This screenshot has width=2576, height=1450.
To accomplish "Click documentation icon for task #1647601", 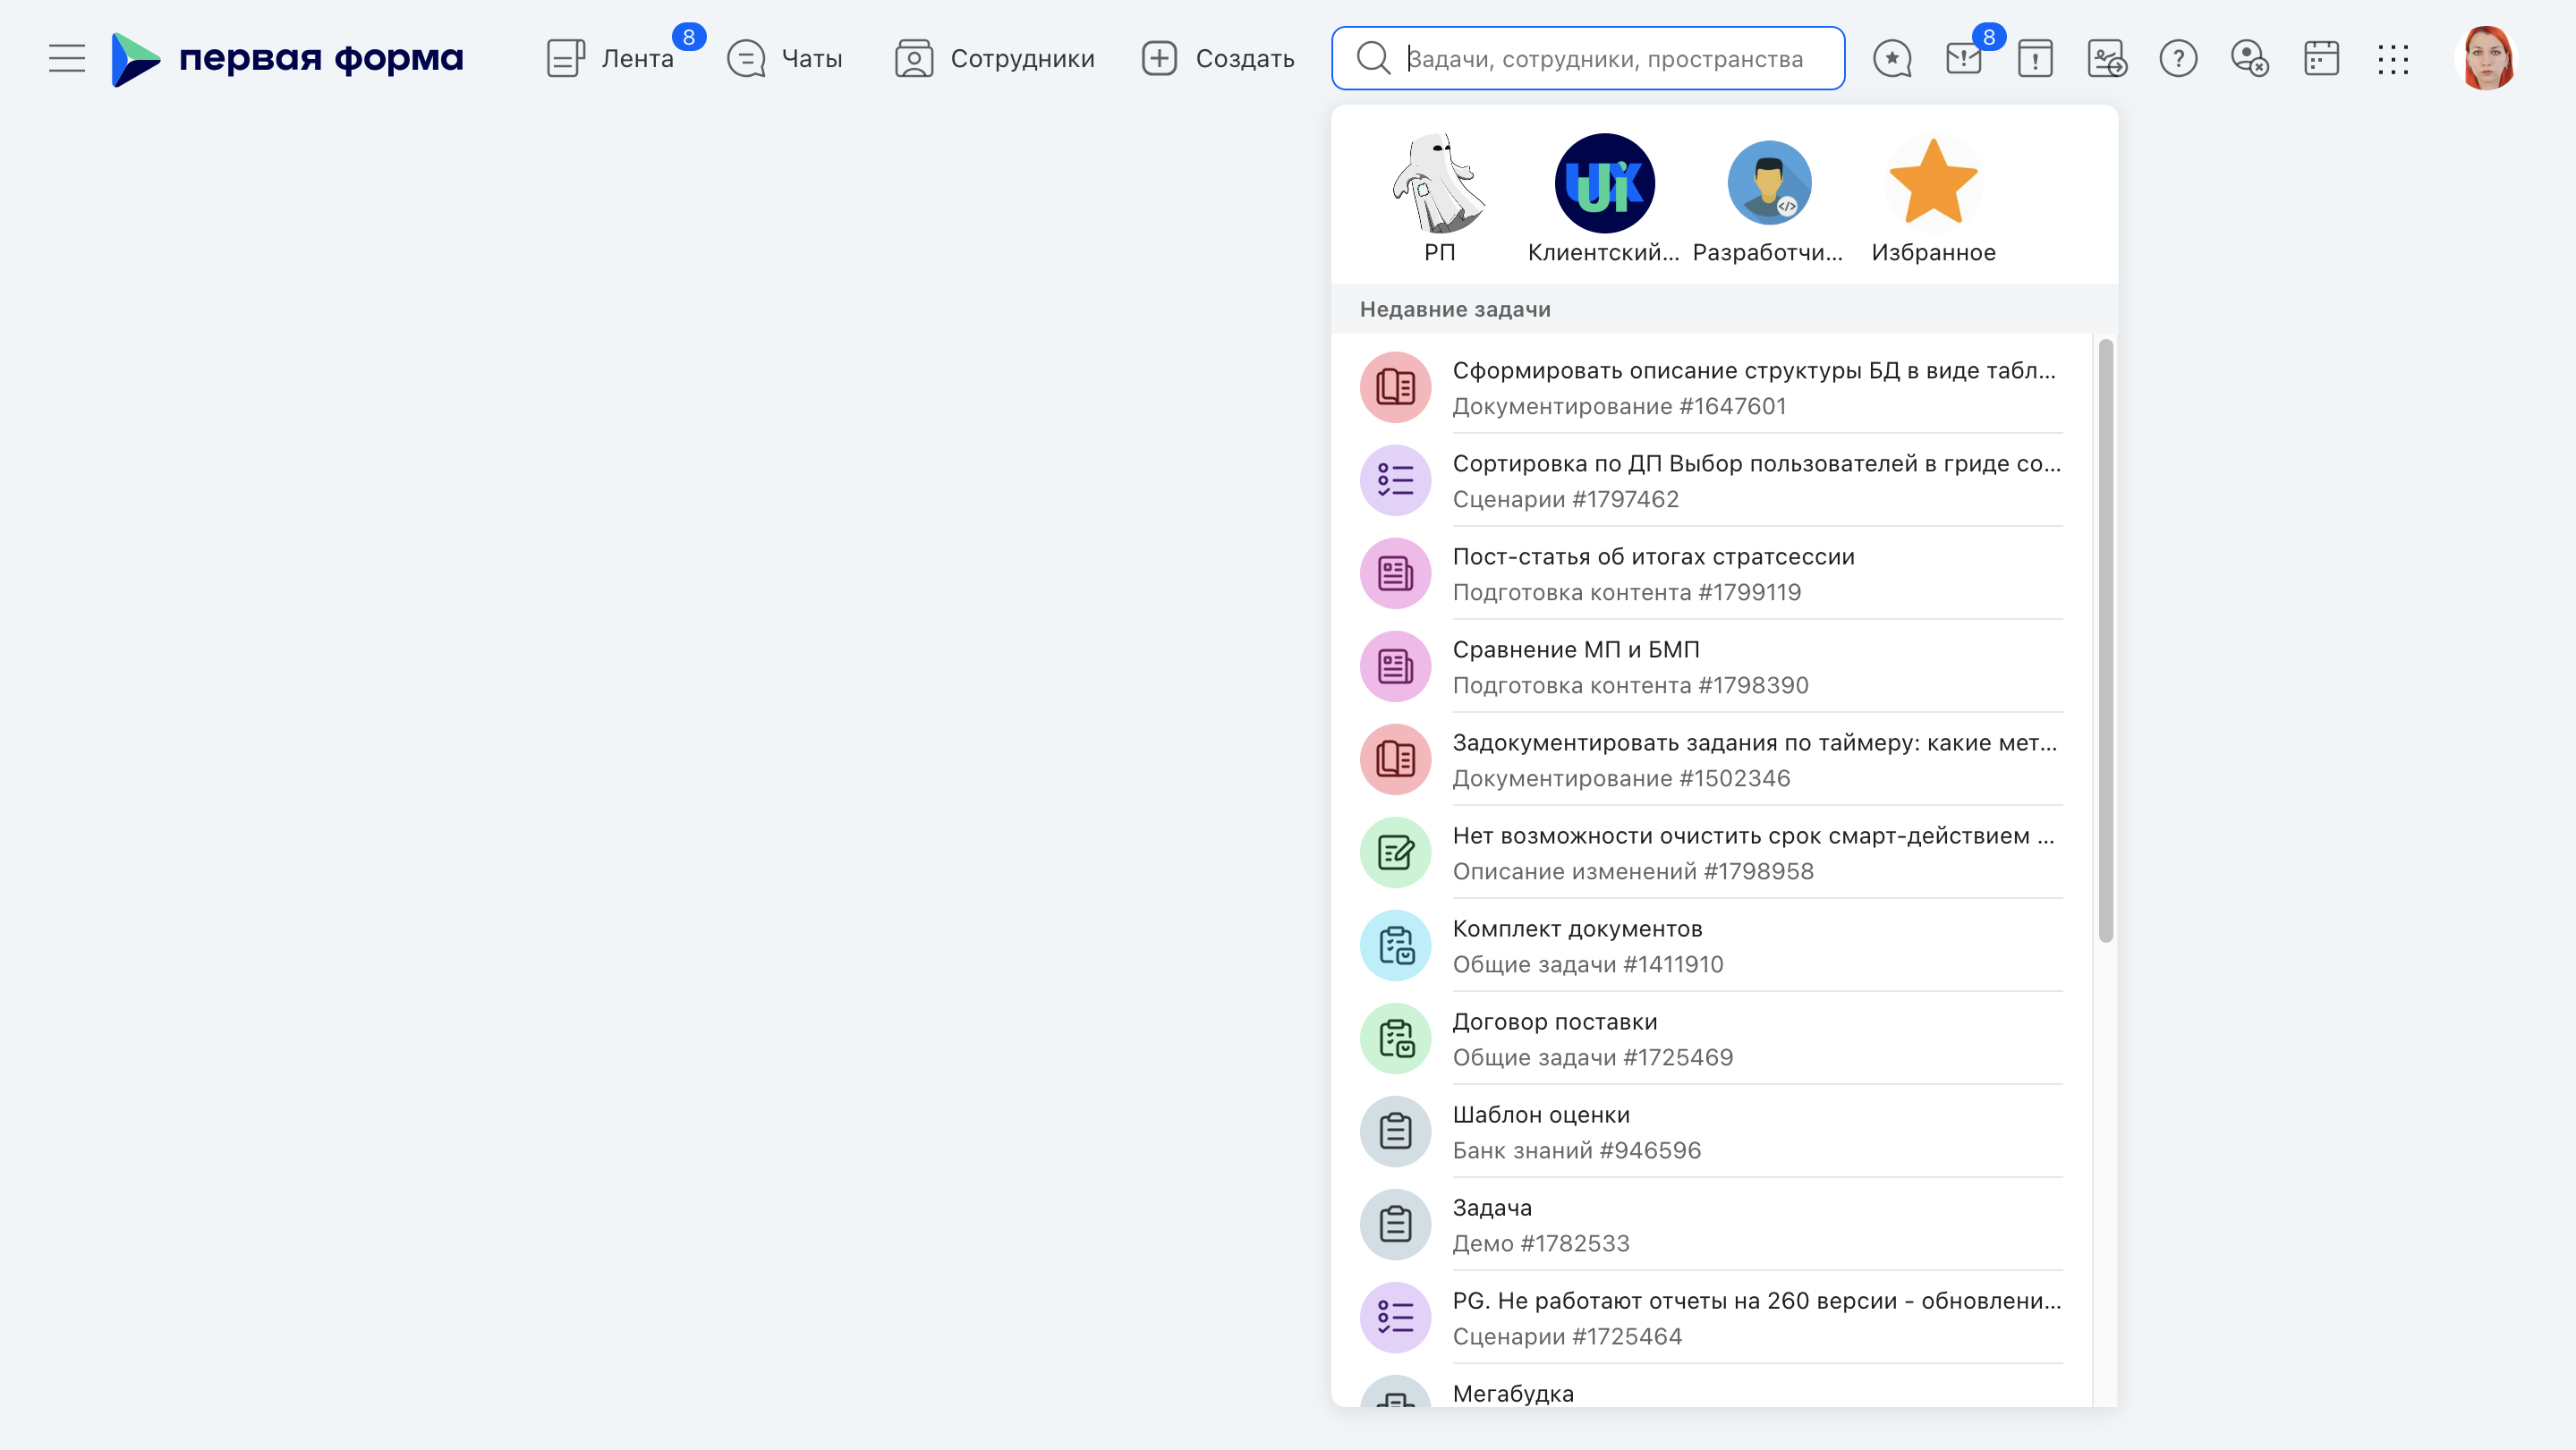I will click(1395, 387).
